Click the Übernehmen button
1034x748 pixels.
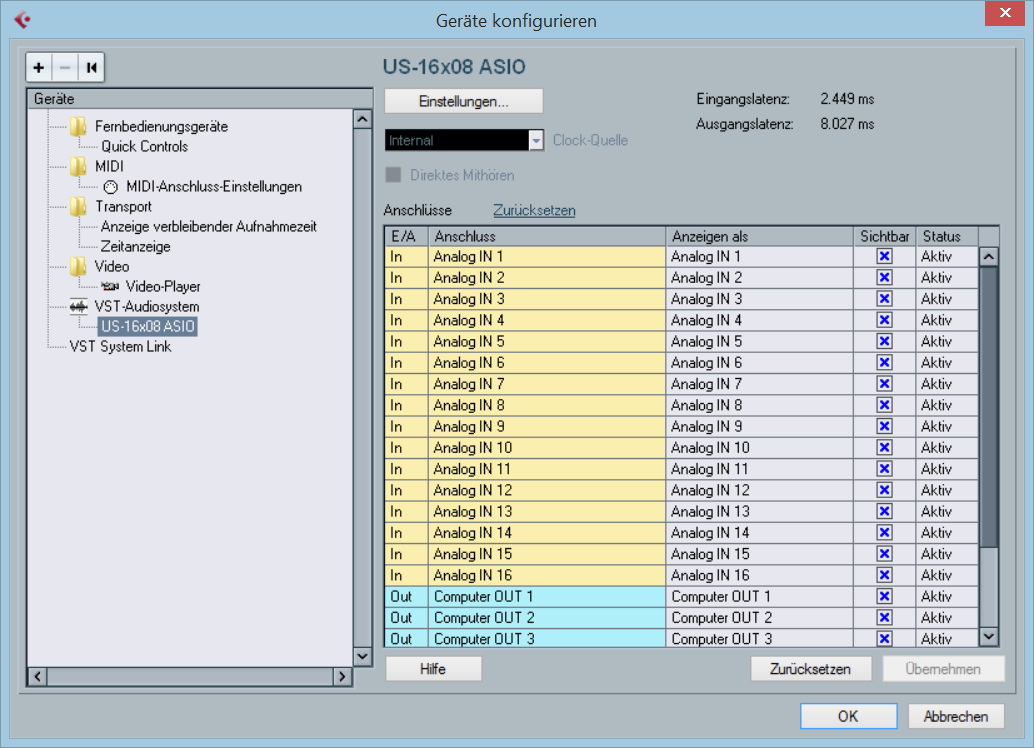(943, 669)
